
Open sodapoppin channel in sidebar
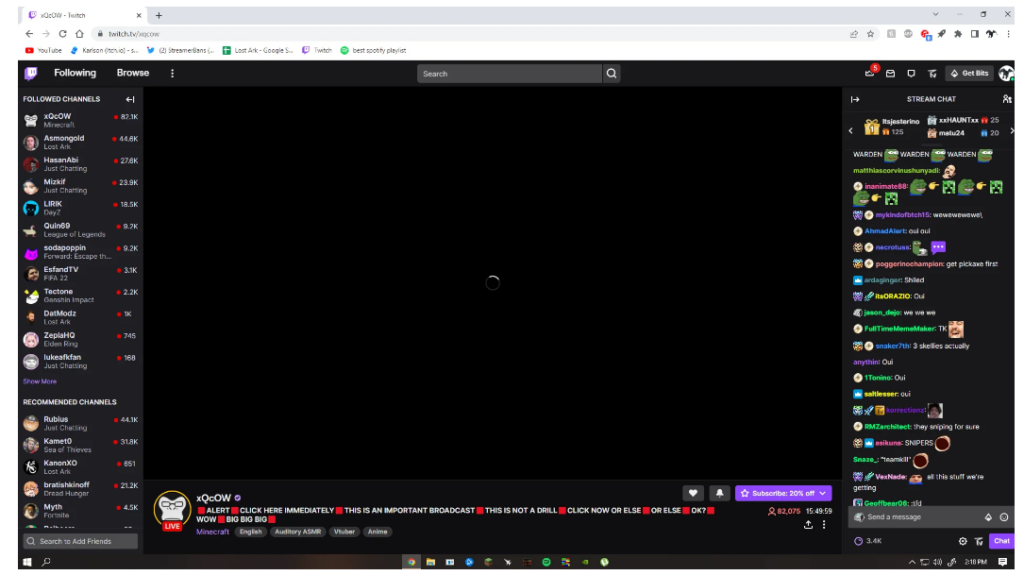click(80, 252)
